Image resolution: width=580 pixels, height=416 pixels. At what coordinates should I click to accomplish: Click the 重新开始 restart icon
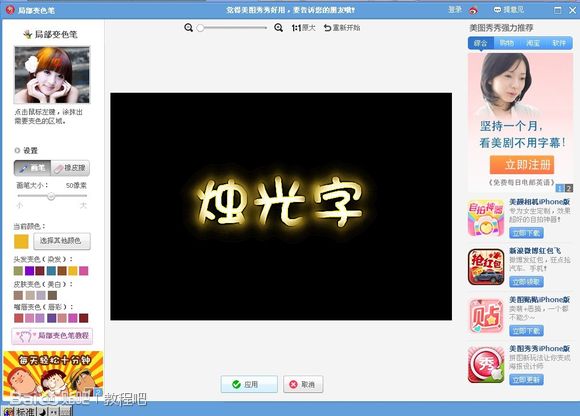tap(327, 28)
